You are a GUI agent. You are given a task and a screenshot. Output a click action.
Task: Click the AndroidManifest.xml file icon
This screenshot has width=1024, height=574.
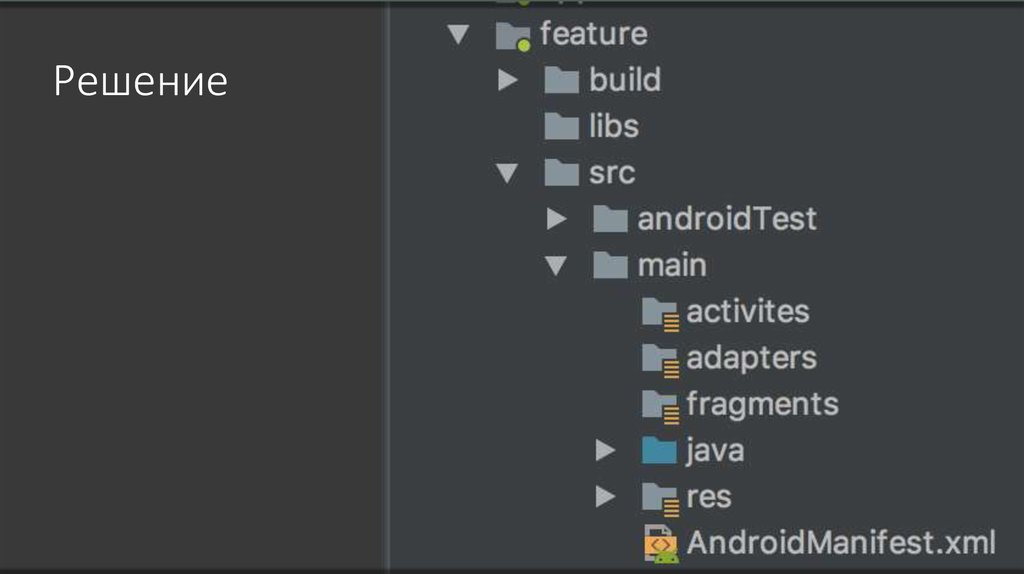pyautogui.click(x=661, y=543)
